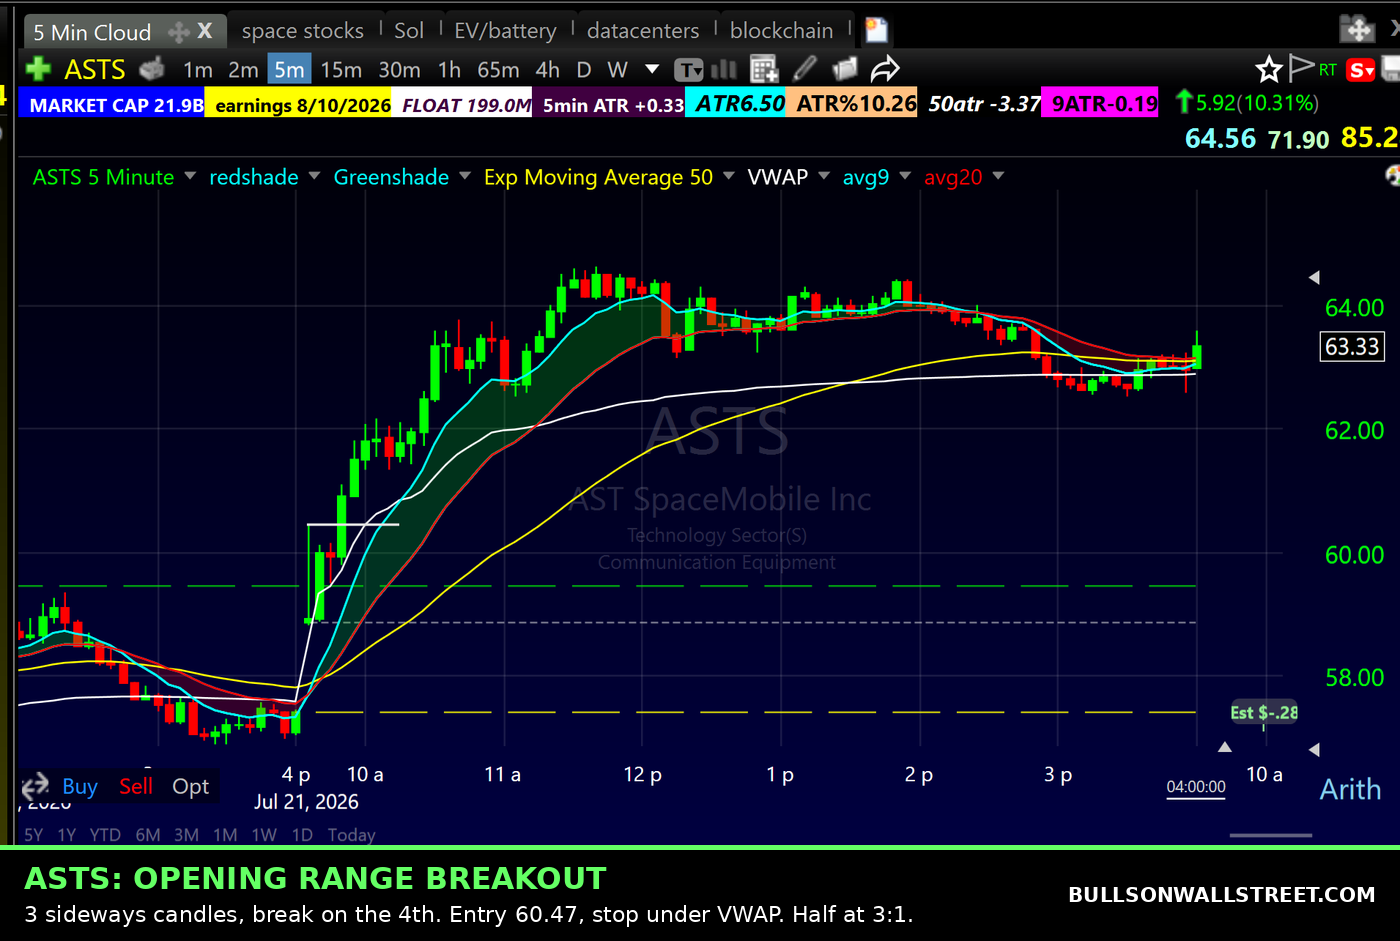Expand the avg20 study dropdown
1400x941 pixels.
[998, 176]
